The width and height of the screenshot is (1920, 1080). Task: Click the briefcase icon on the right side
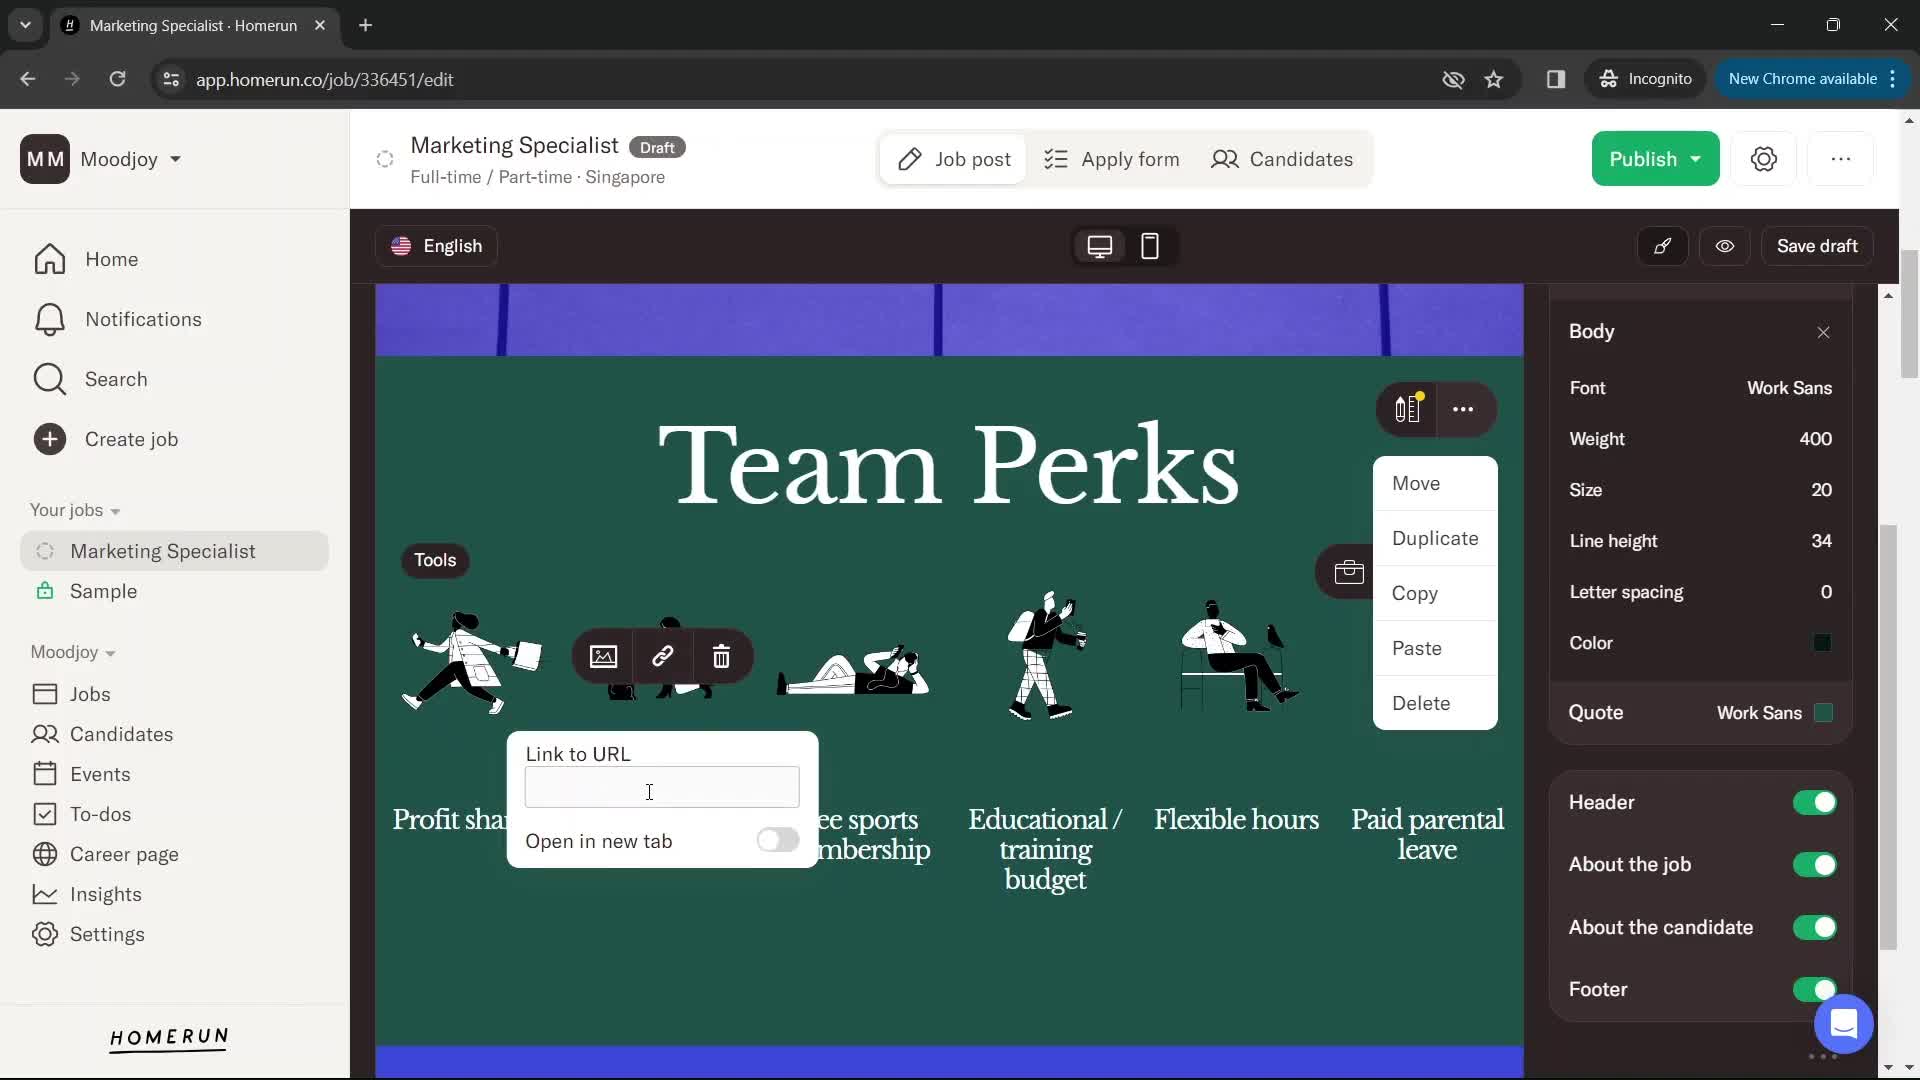(x=1348, y=570)
